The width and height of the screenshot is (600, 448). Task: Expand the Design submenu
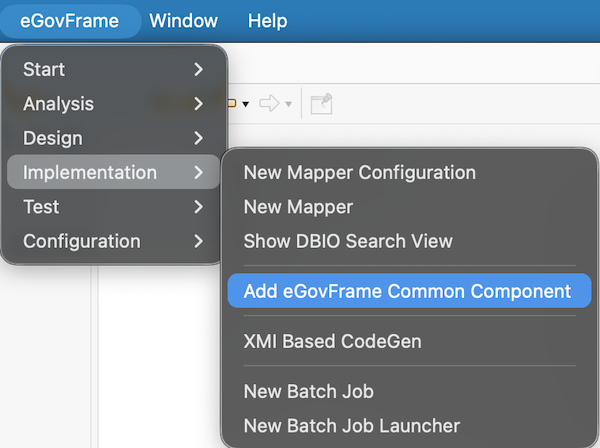113,138
